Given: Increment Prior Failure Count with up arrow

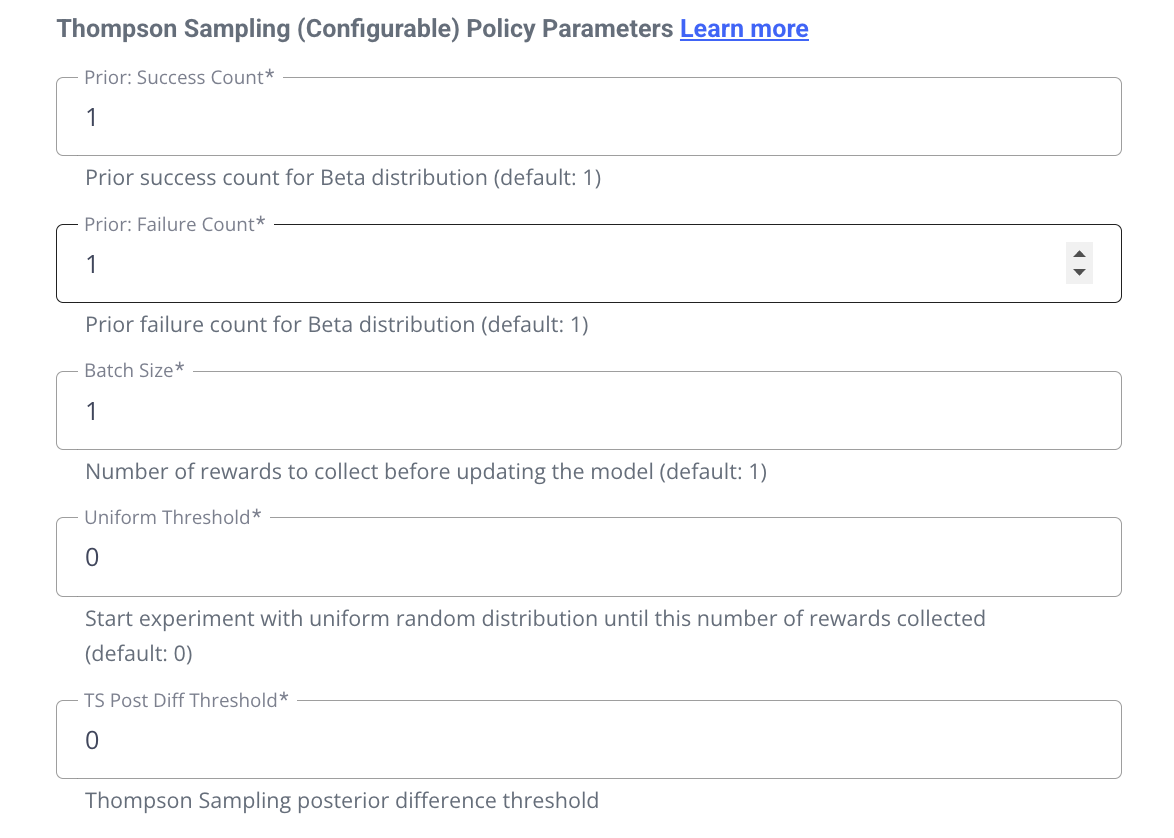Looking at the screenshot, I should (x=1079, y=254).
